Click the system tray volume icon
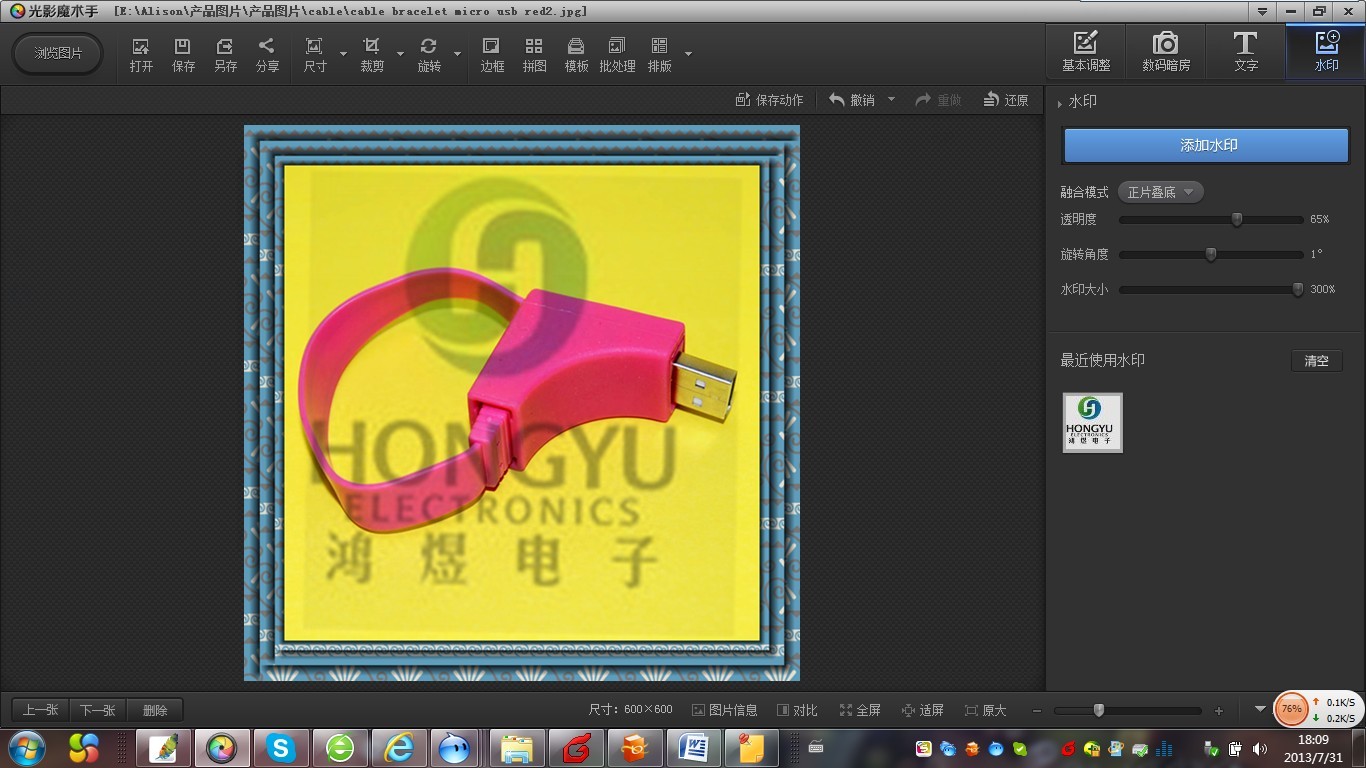This screenshot has height=768, width=1366. (x=1258, y=748)
